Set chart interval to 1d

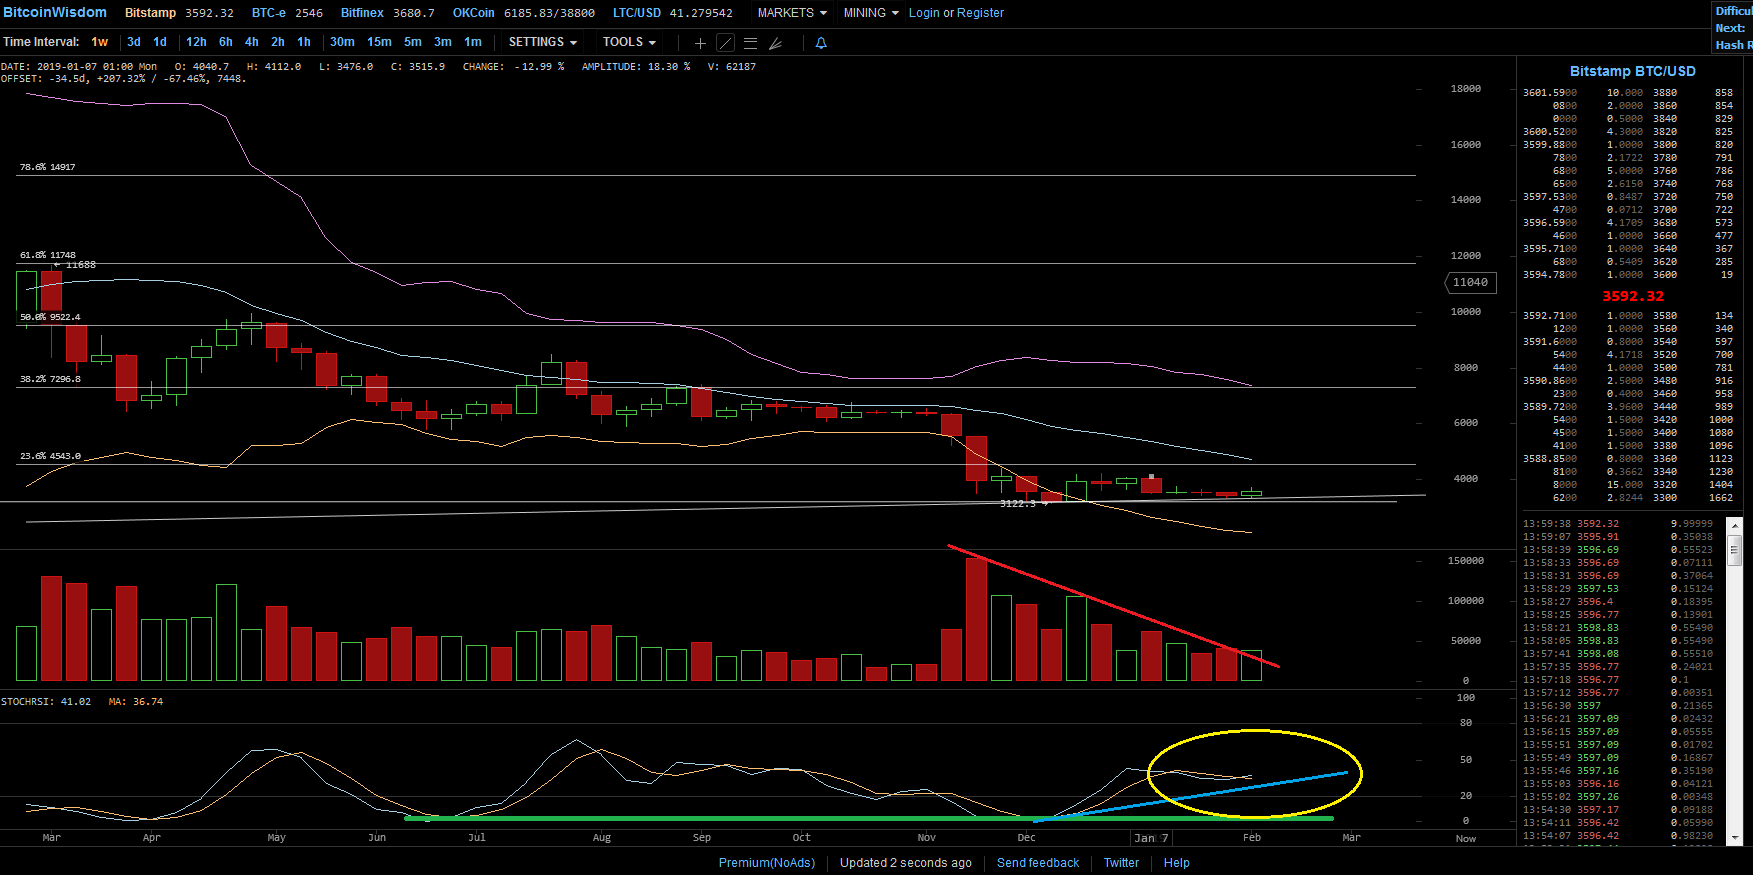[160, 42]
